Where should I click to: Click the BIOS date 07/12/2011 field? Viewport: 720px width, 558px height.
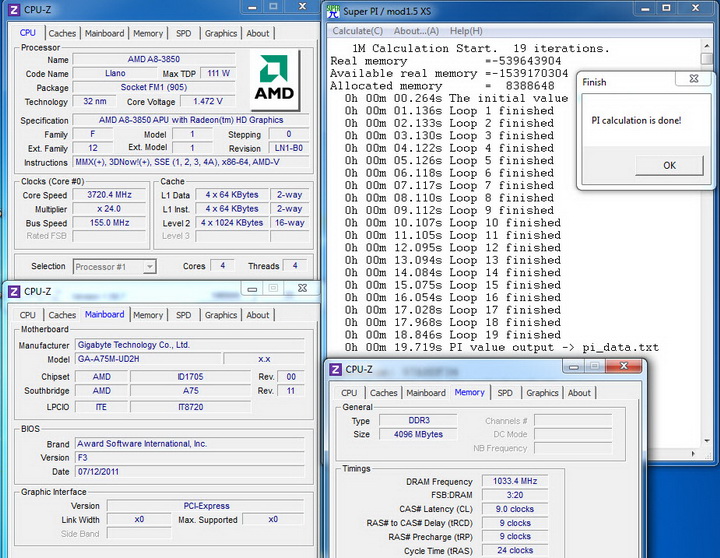pos(190,472)
